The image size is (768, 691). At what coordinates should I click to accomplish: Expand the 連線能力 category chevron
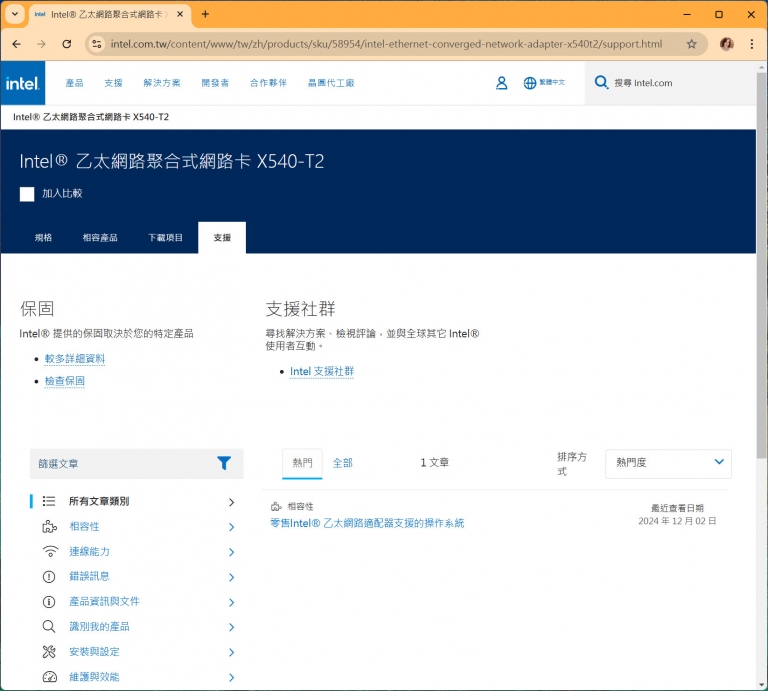(x=231, y=552)
